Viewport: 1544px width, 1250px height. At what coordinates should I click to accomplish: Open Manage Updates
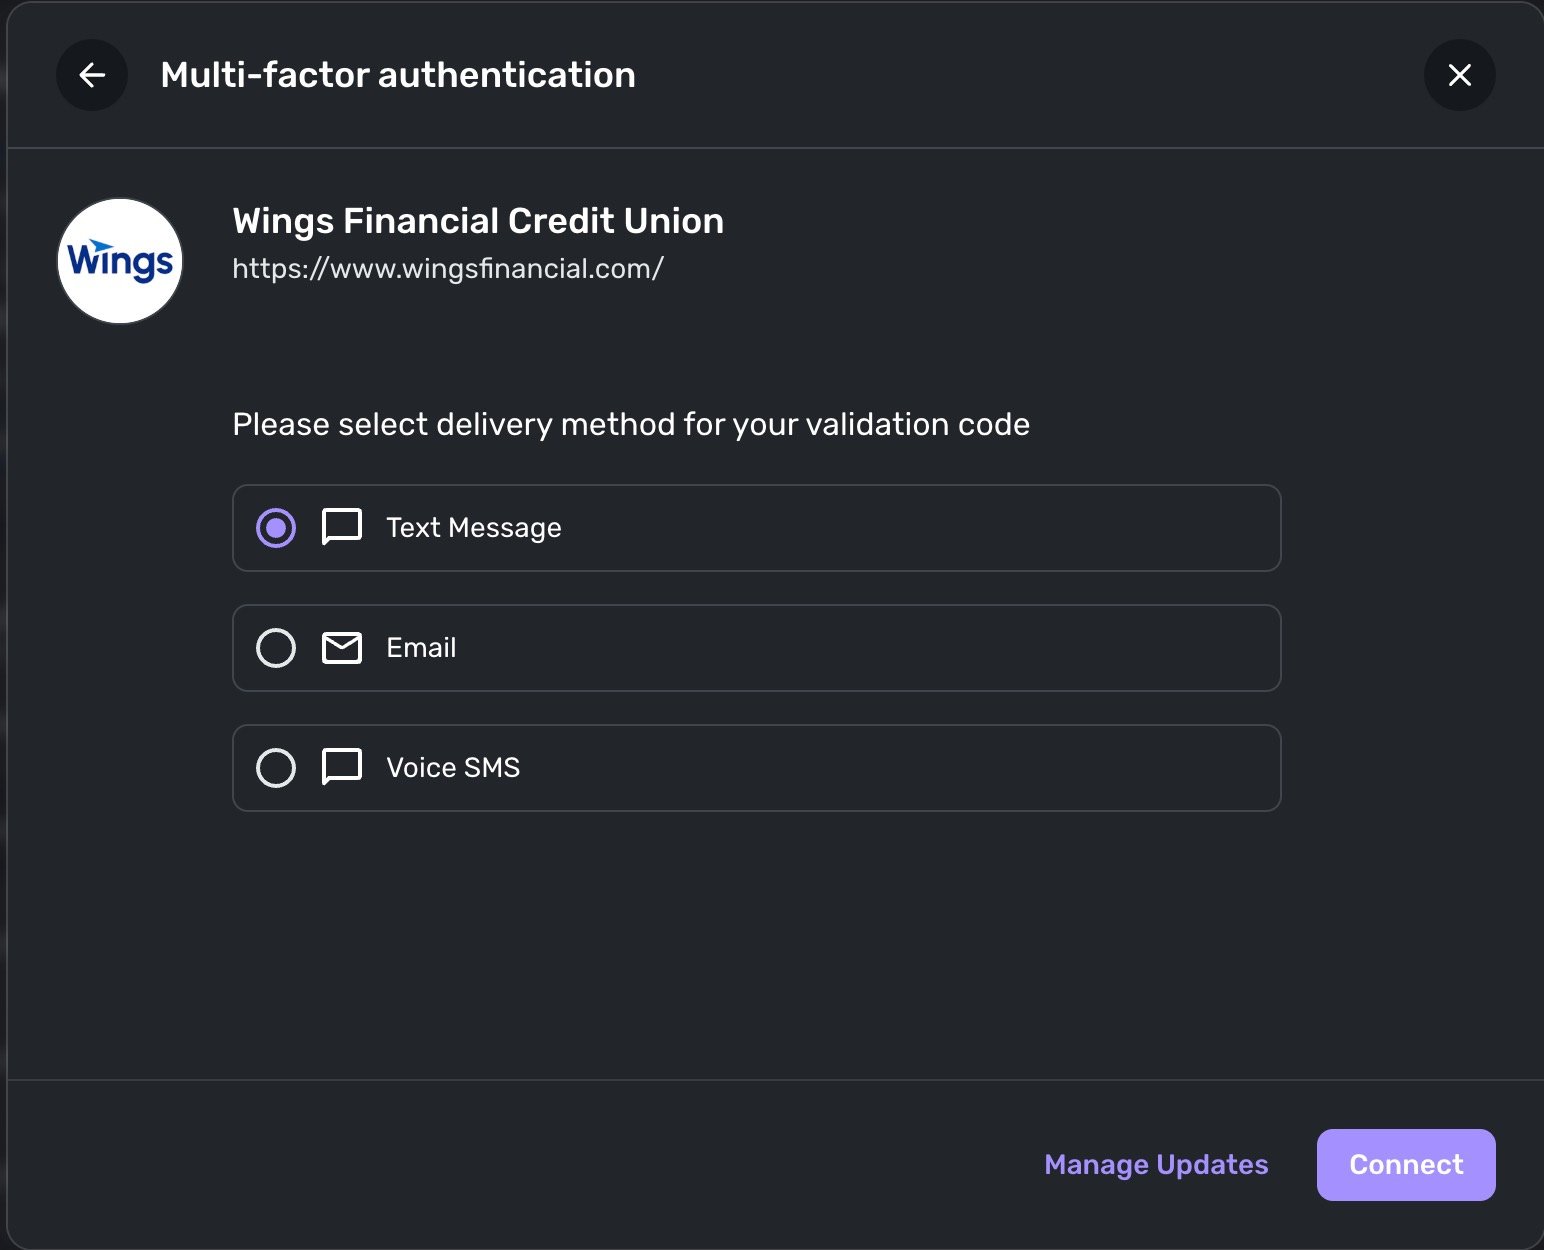(1156, 1165)
